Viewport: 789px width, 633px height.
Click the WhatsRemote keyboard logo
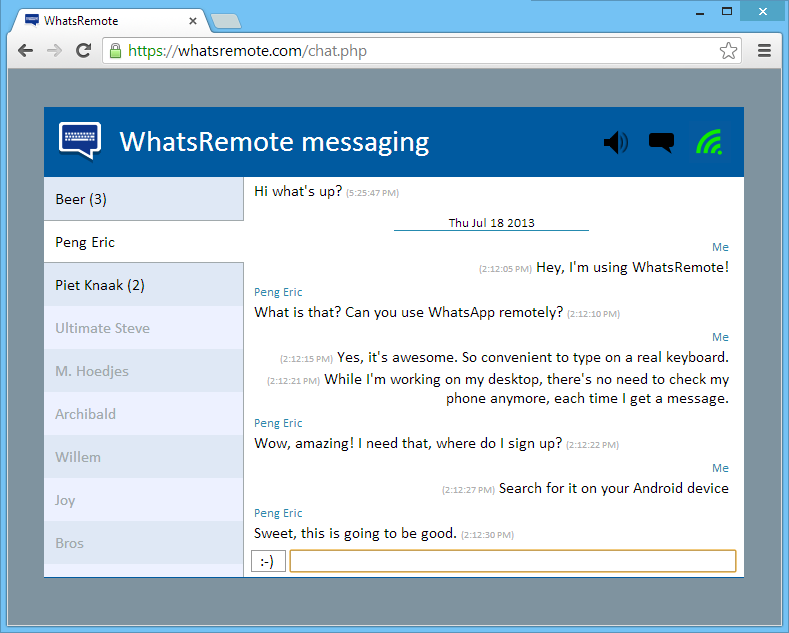[x=80, y=141]
